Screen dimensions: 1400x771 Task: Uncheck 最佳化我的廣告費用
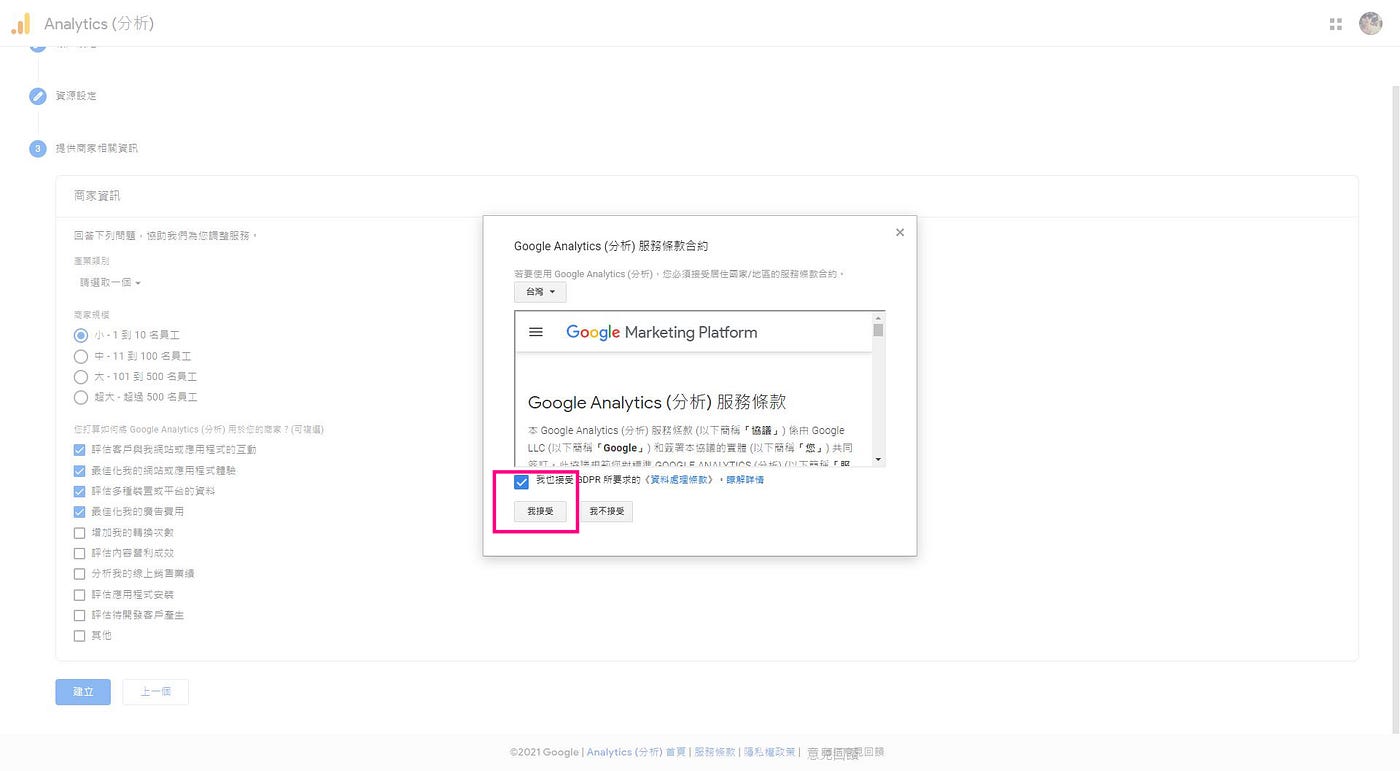(x=80, y=512)
